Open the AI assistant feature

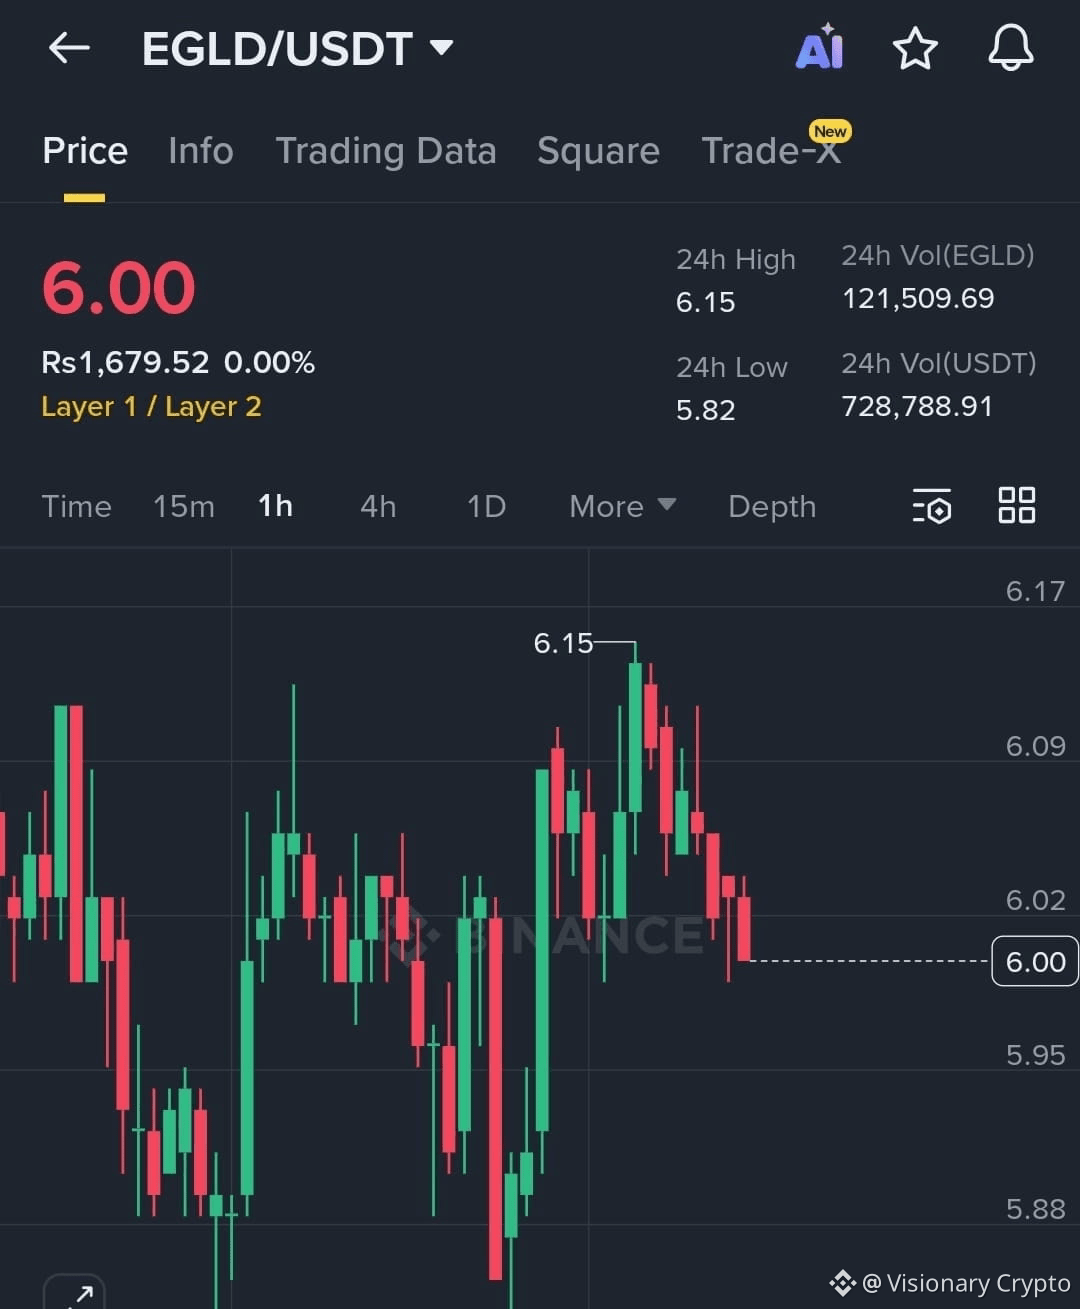click(x=819, y=47)
